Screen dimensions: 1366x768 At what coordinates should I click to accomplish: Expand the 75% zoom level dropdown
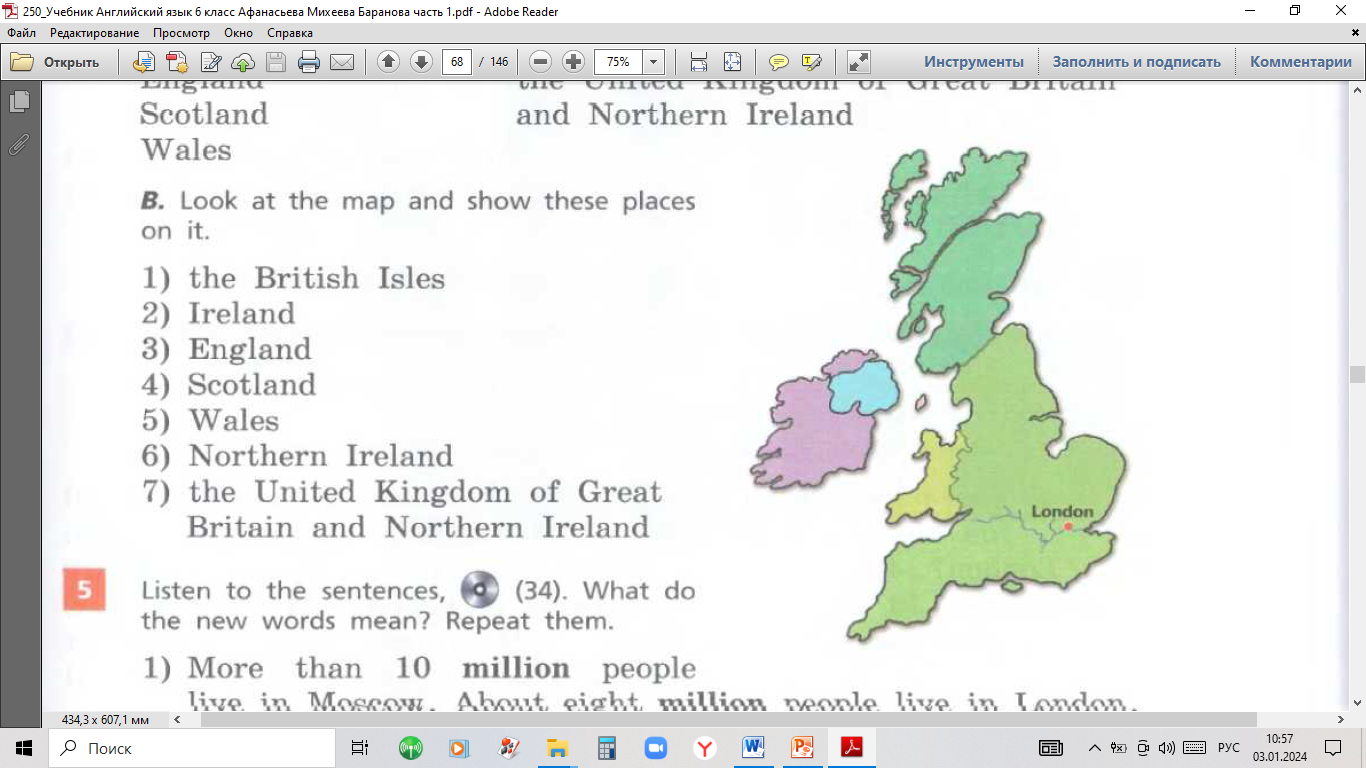click(x=654, y=62)
